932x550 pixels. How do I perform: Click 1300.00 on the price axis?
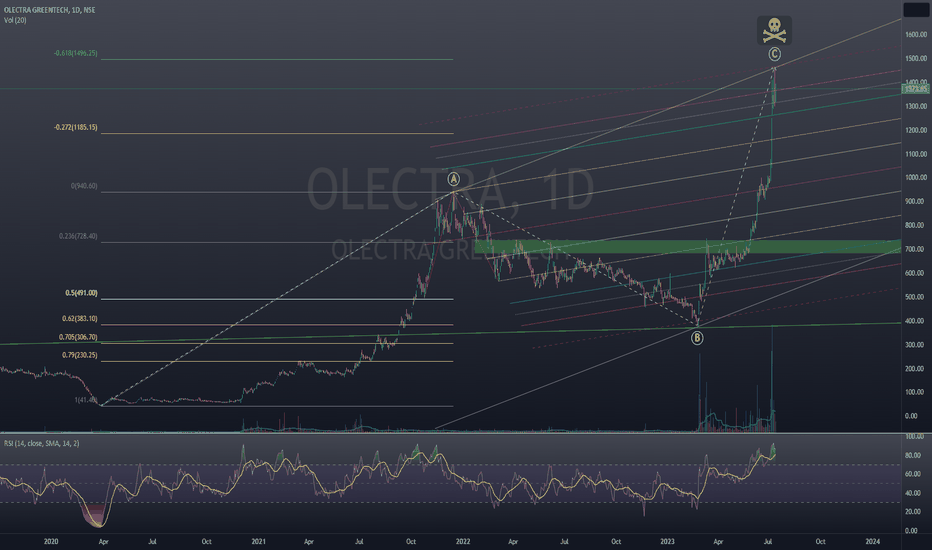(x=916, y=106)
